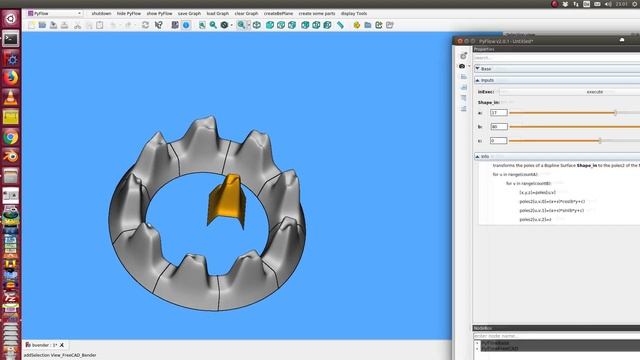This screenshot has width=640, height=360.
Task: Click the volume icon in the system tray
Action: (608, 4)
